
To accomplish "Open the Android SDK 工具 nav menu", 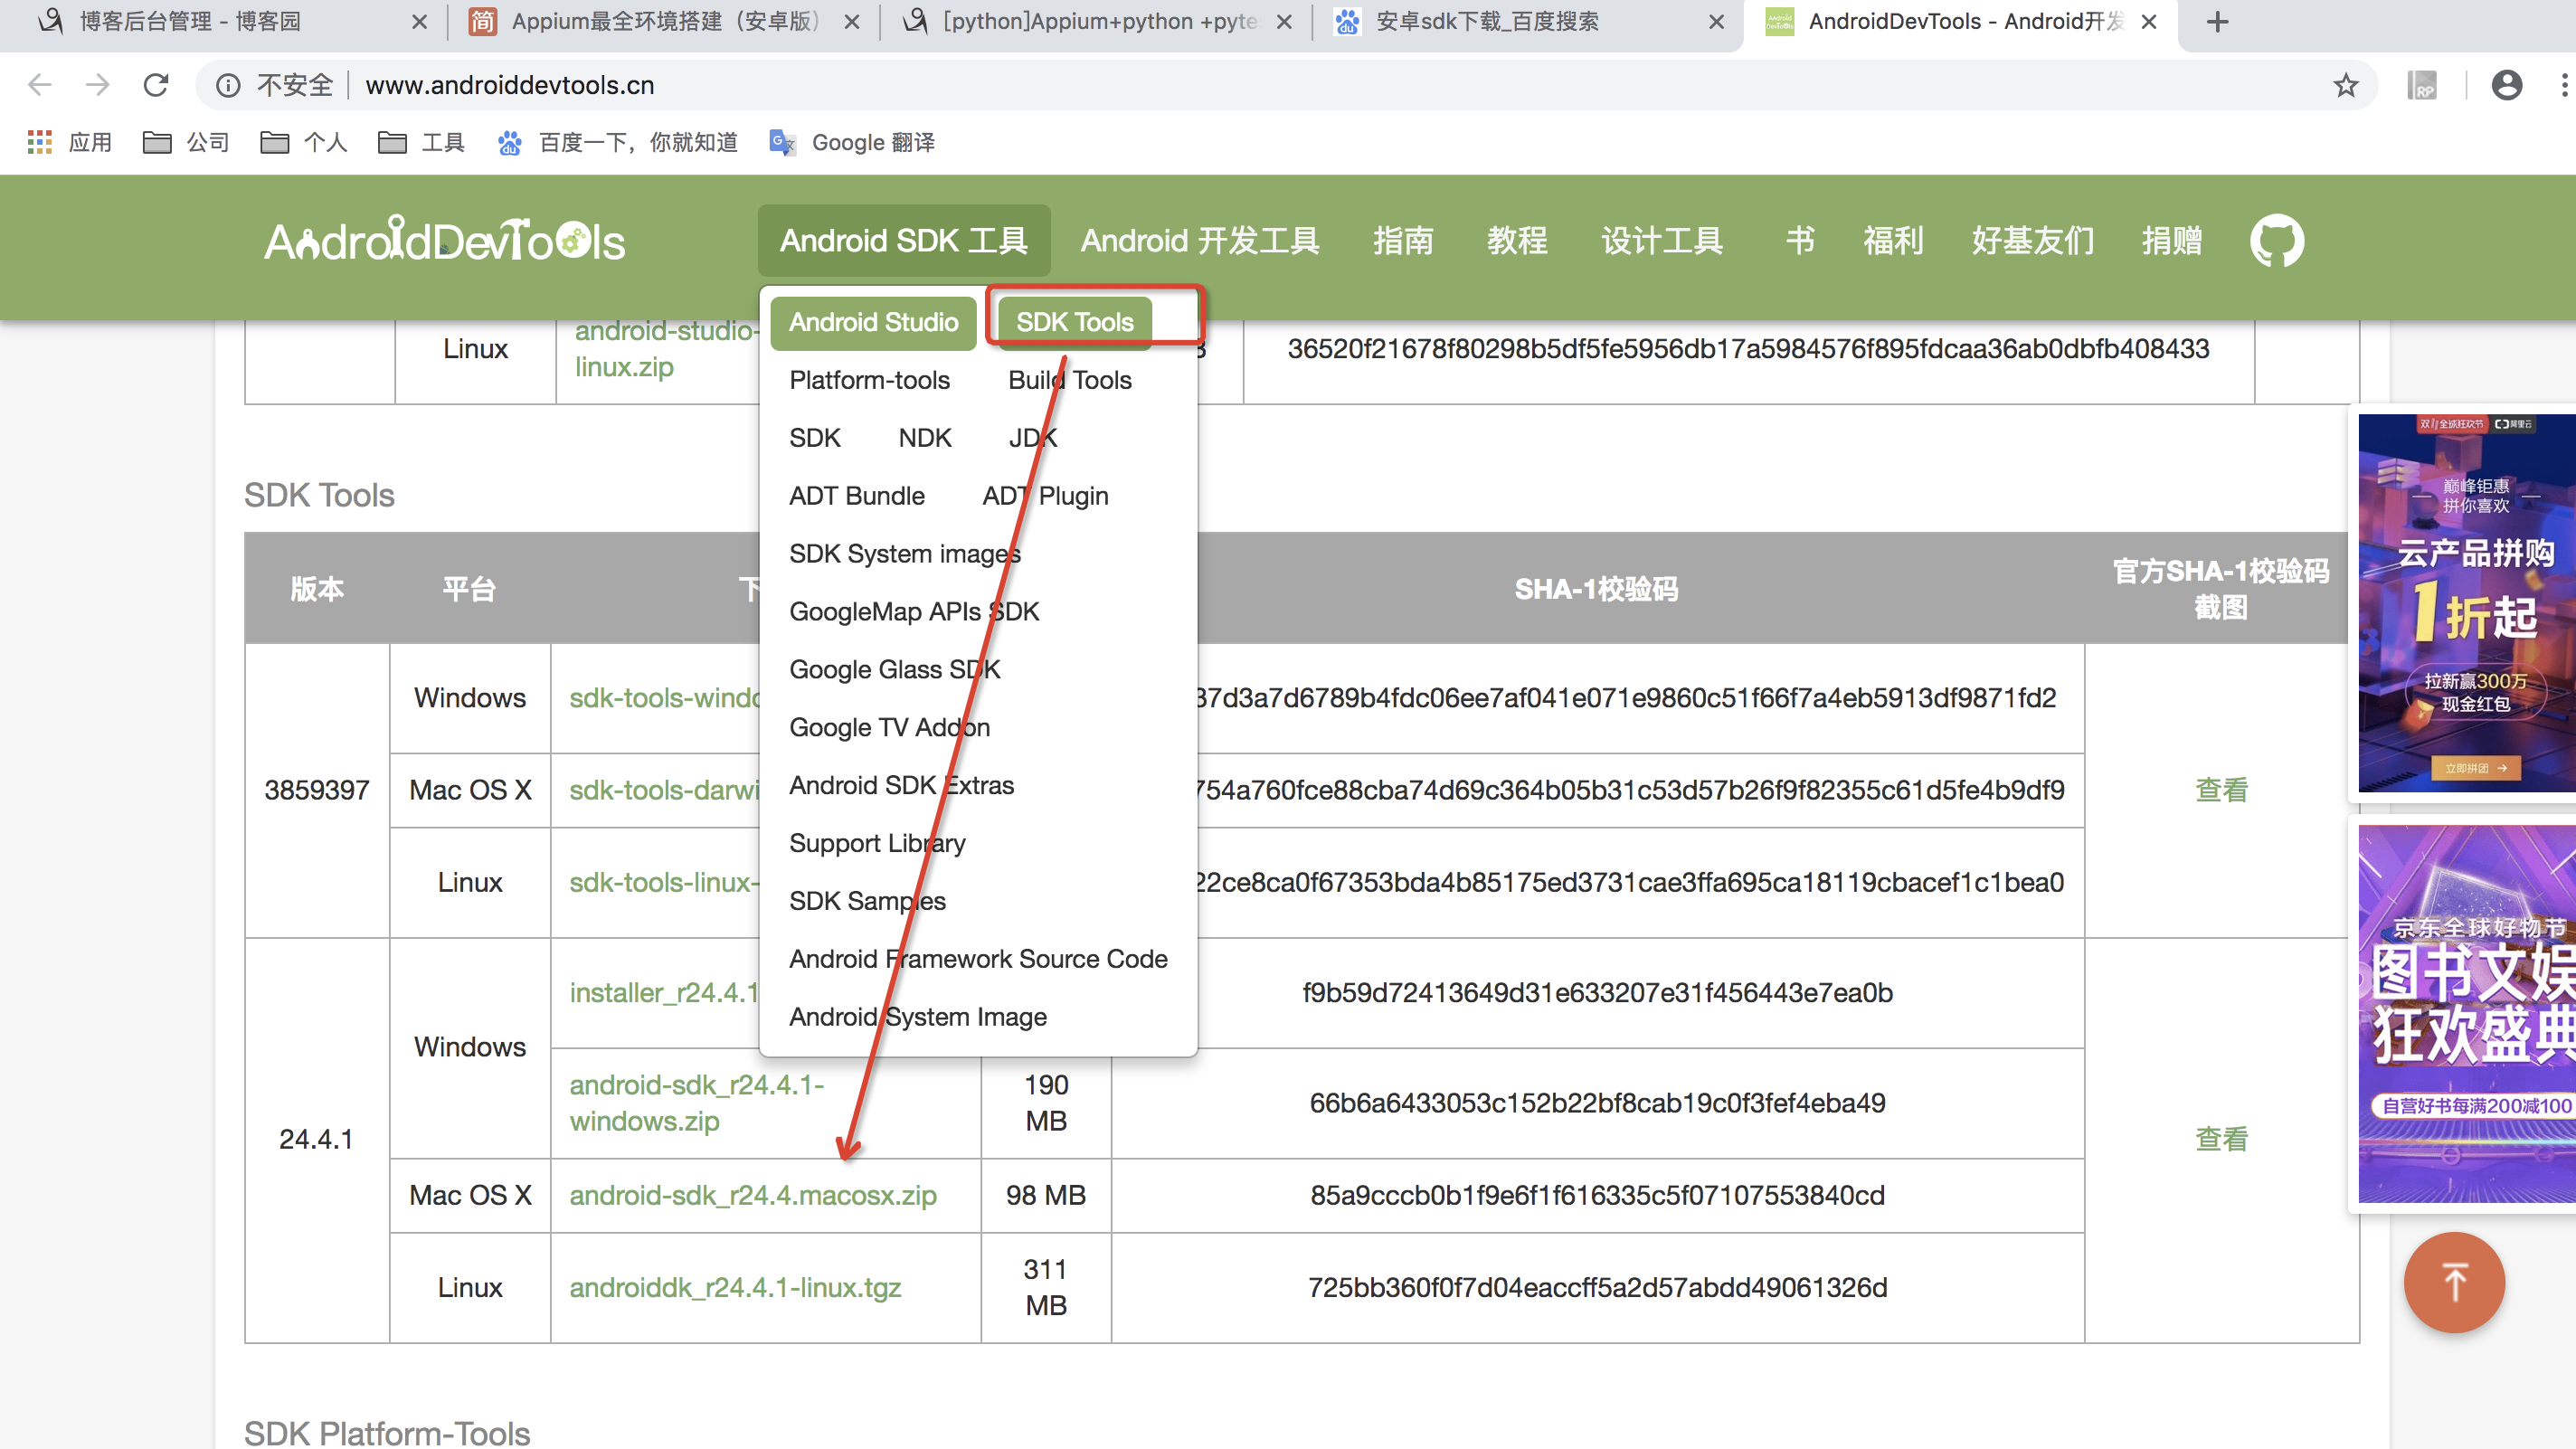I will [x=904, y=241].
